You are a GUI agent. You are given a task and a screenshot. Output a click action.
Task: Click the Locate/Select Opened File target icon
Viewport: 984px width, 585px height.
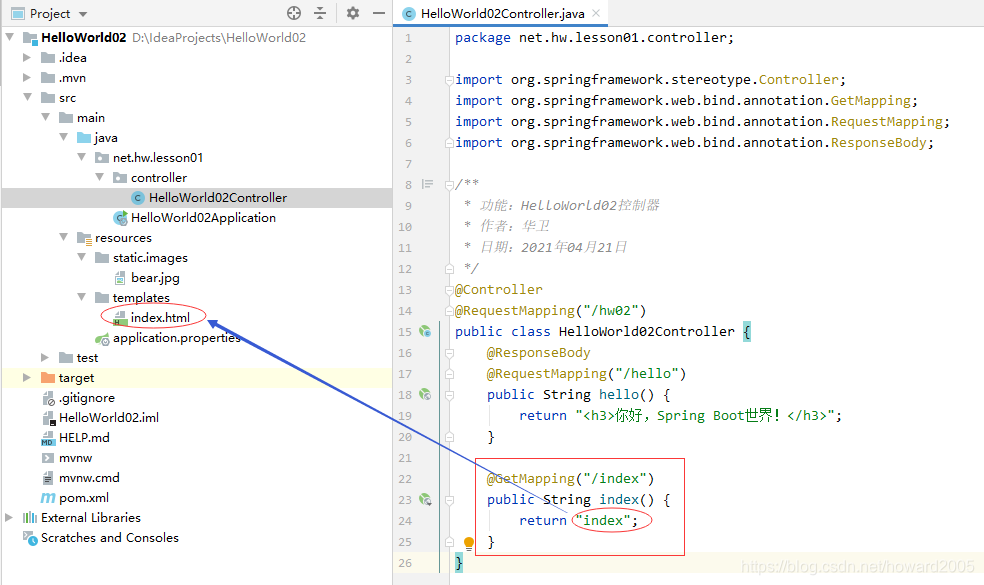click(294, 13)
